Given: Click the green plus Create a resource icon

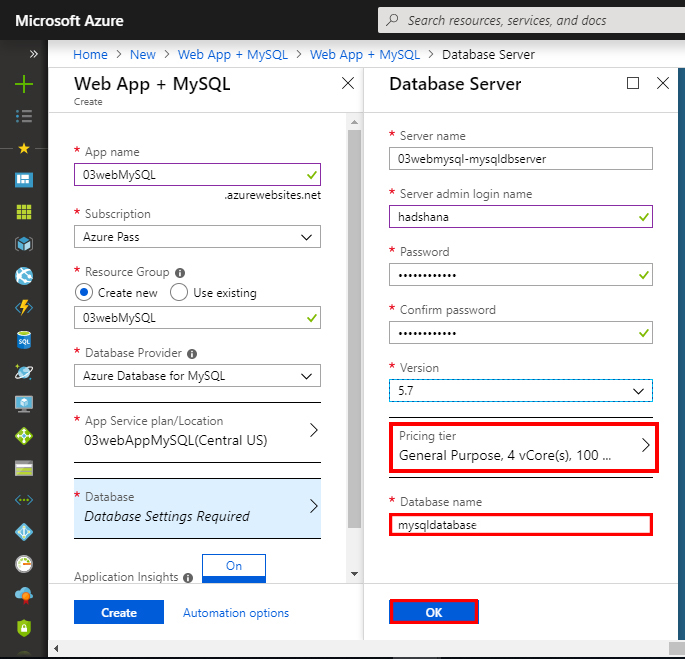Looking at the screenshot, I should click(24, 84).
